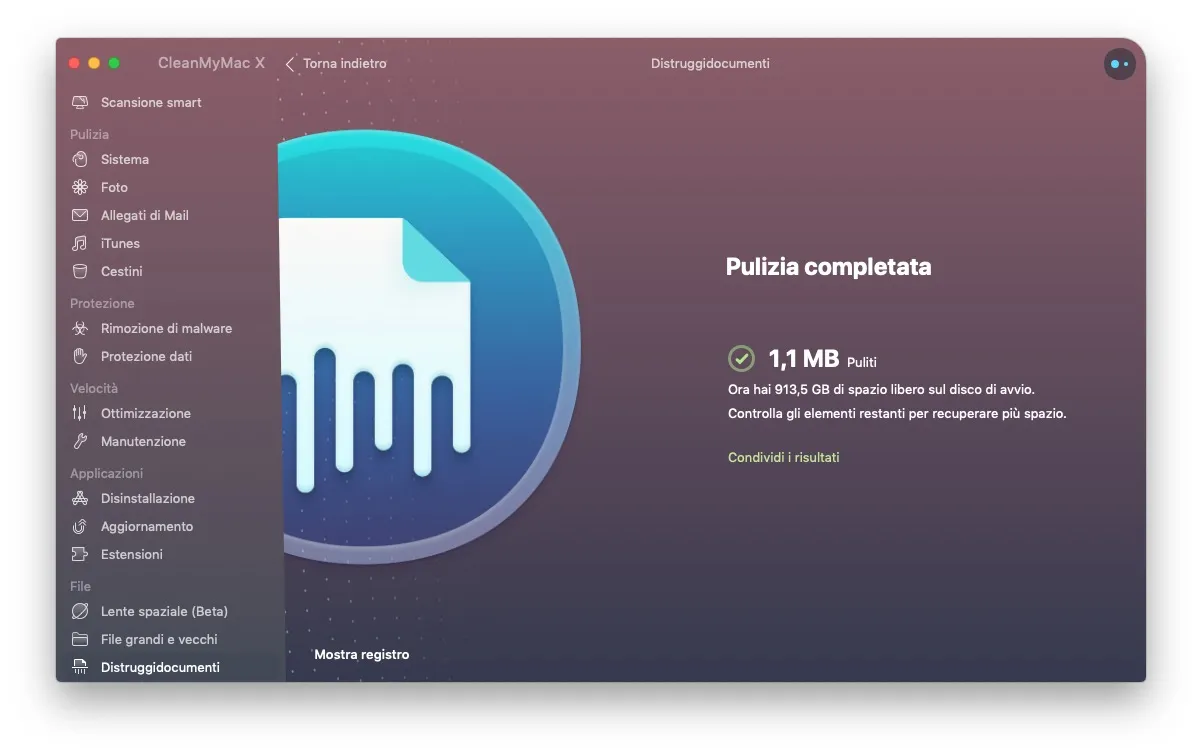Click the Torna indietro back chevron
This screenshot has width=1202, height=756.
[x=289, y=63]
